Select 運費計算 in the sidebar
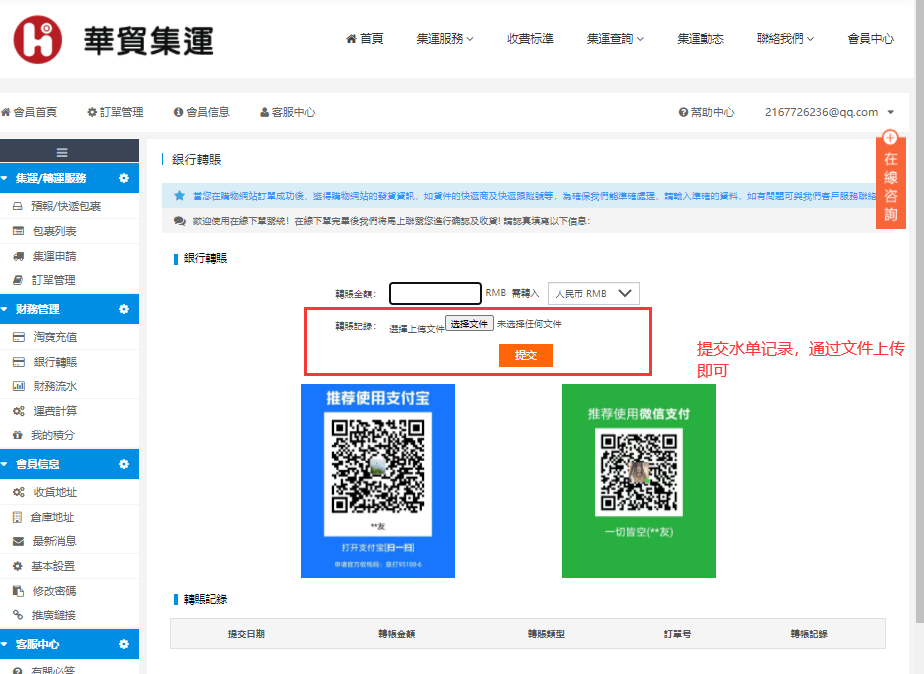 pyautogui.click(x=54, y=411)
